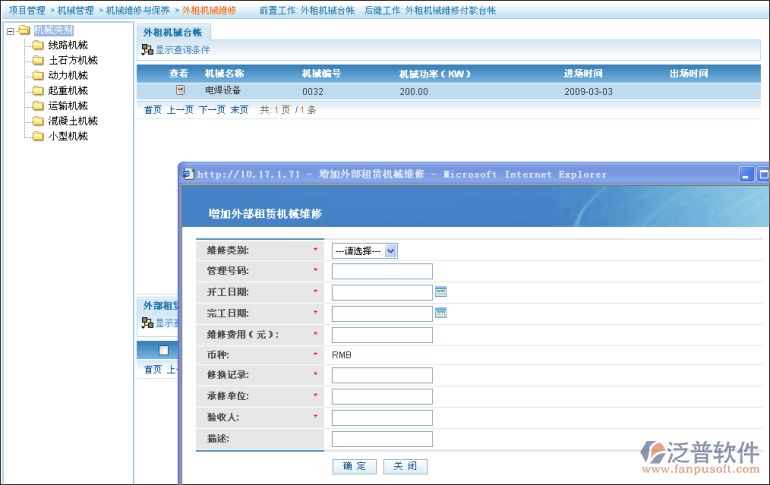
Task: Toggle the select-all checkbox in lower table header
Action: pyautogui.click(x=163, y=350)
